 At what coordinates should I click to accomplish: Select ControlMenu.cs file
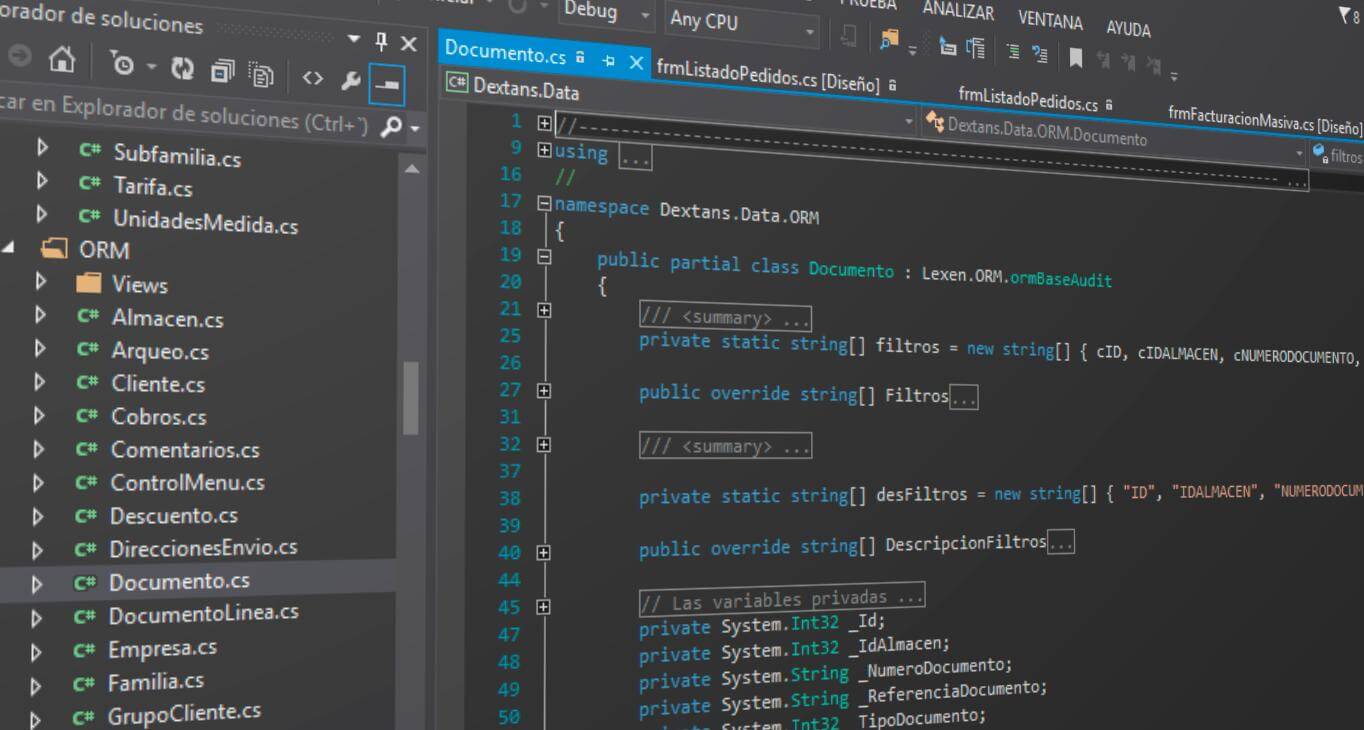tap(187, 483)
